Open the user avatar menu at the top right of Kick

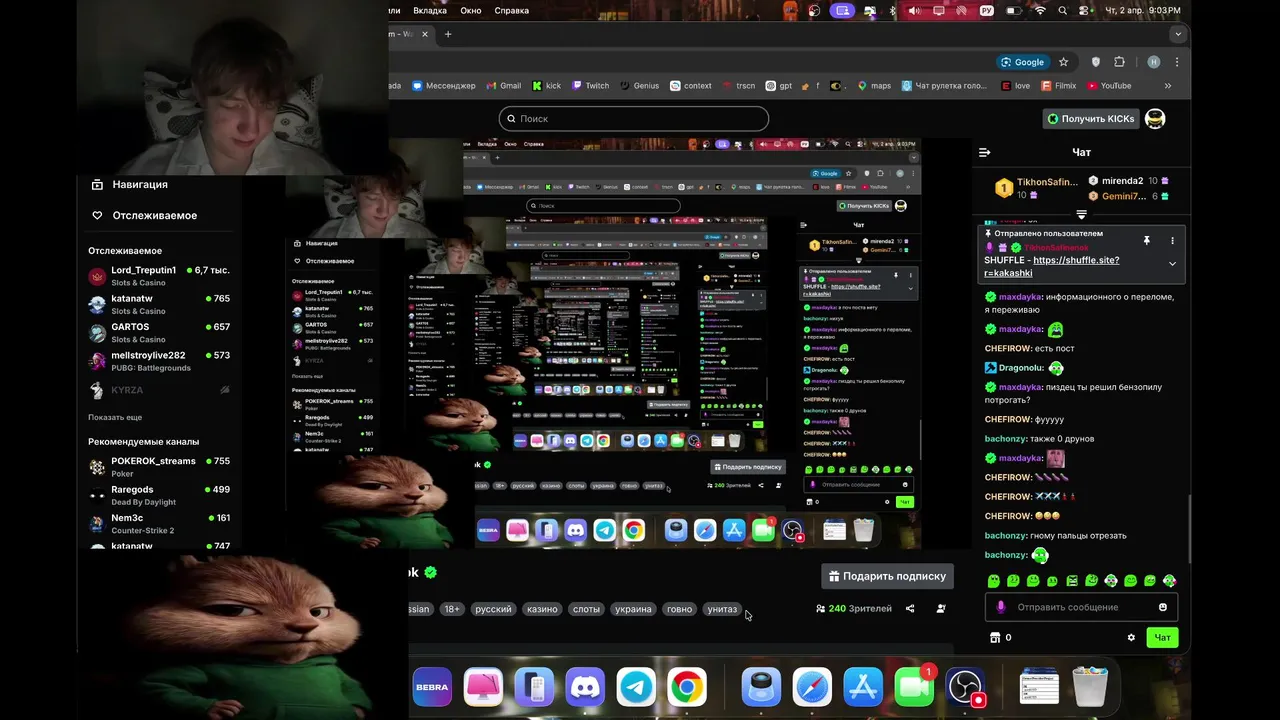coord(1155,118)
